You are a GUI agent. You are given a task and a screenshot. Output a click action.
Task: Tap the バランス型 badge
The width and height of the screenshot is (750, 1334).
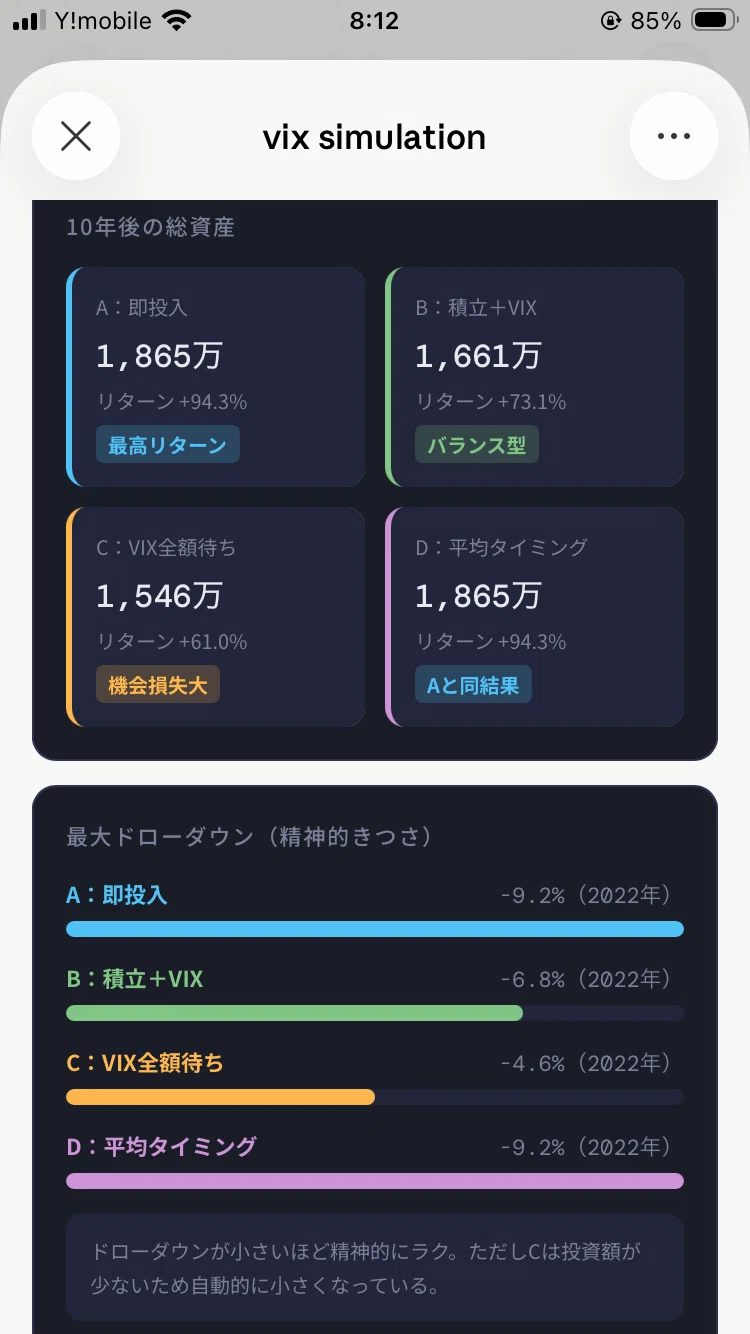(477, 445)
